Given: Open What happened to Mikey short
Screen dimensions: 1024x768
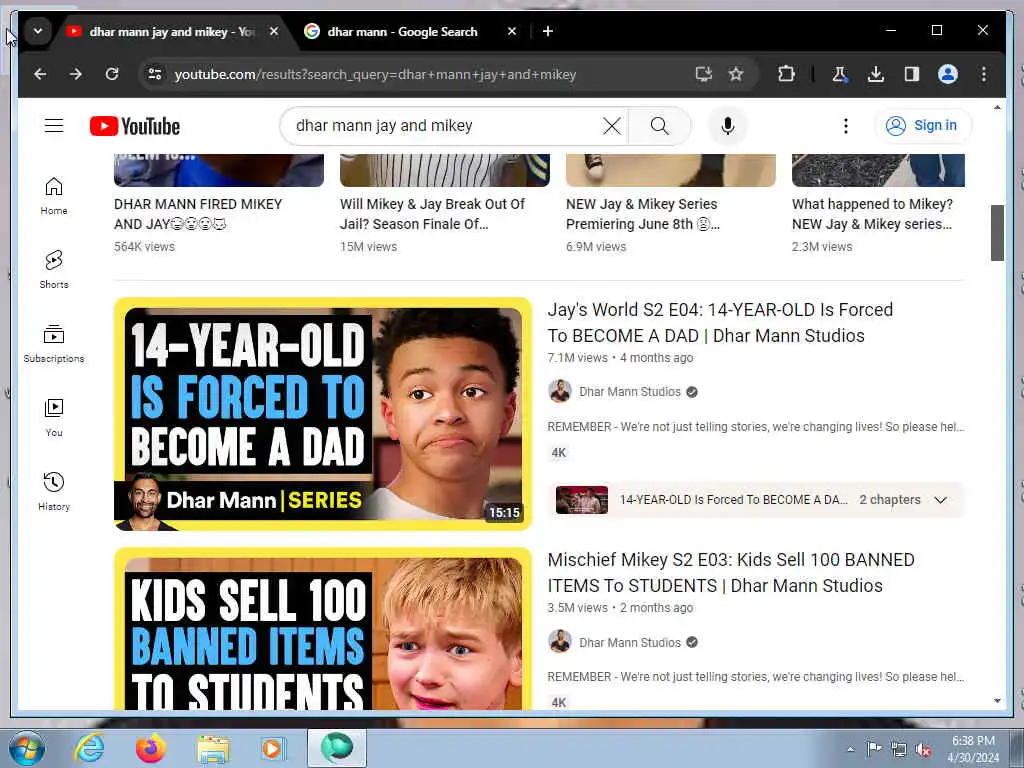Looking at the screenshot, I should (872, 214).
